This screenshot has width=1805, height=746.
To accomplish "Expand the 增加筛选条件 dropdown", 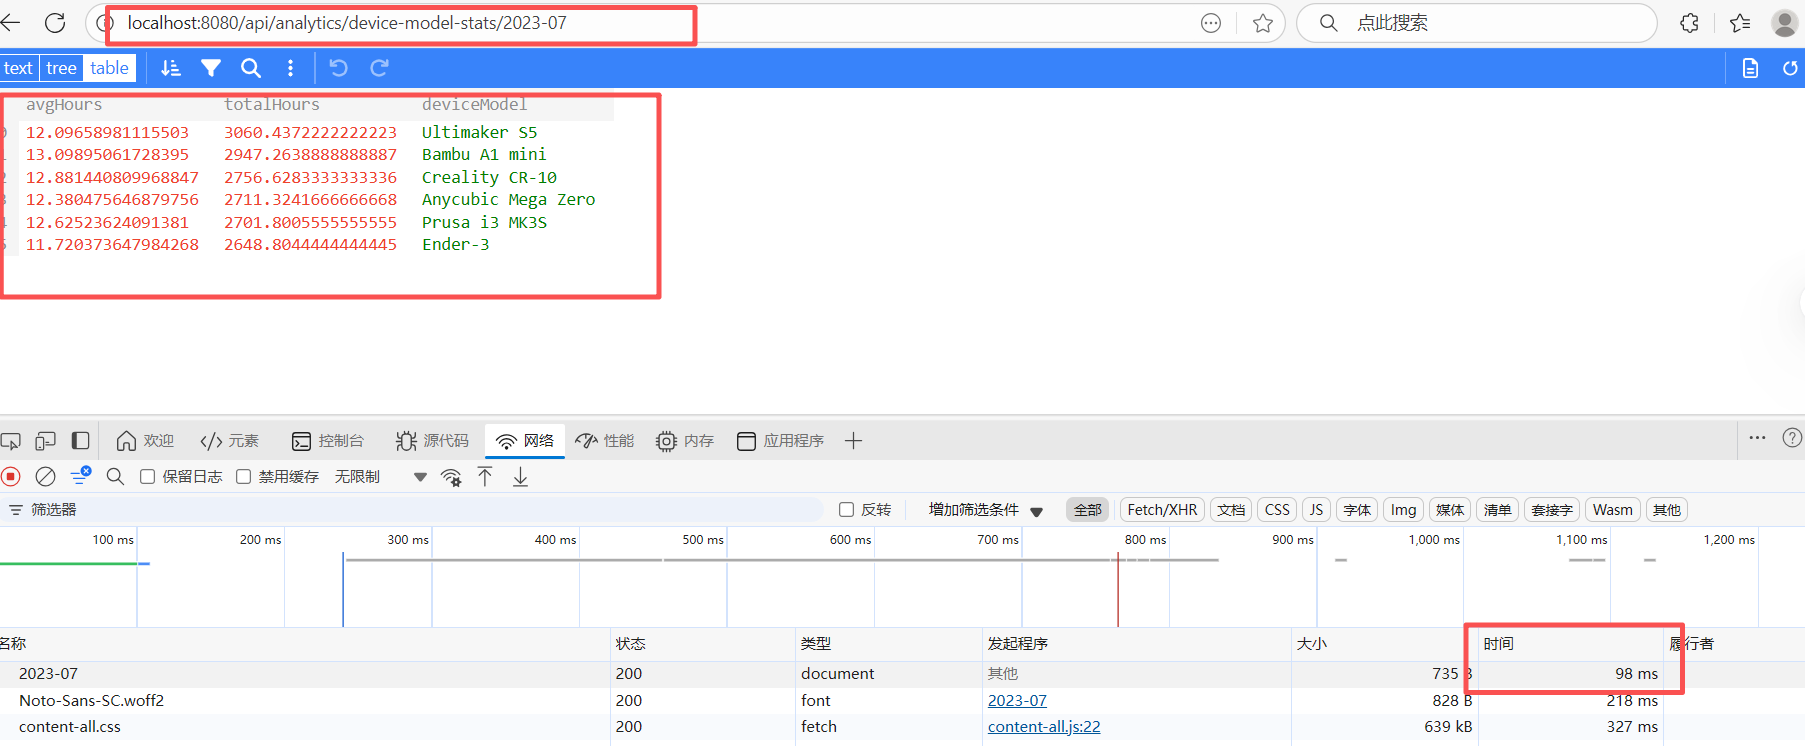I will tap(986, 510).
